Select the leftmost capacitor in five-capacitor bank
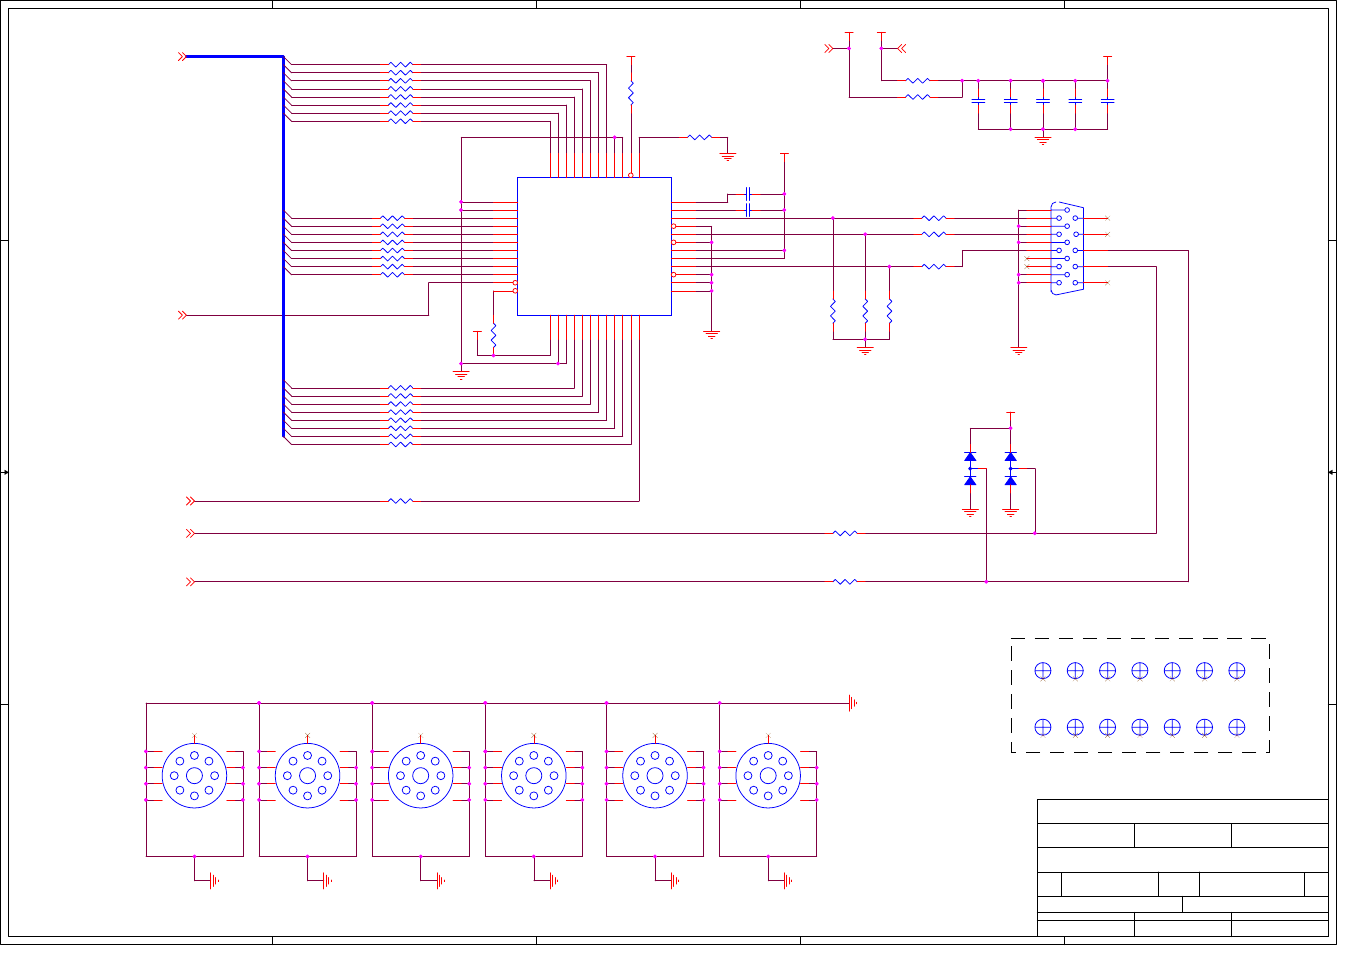This screenshot has width=1351, height=954. tap(978, 101)
